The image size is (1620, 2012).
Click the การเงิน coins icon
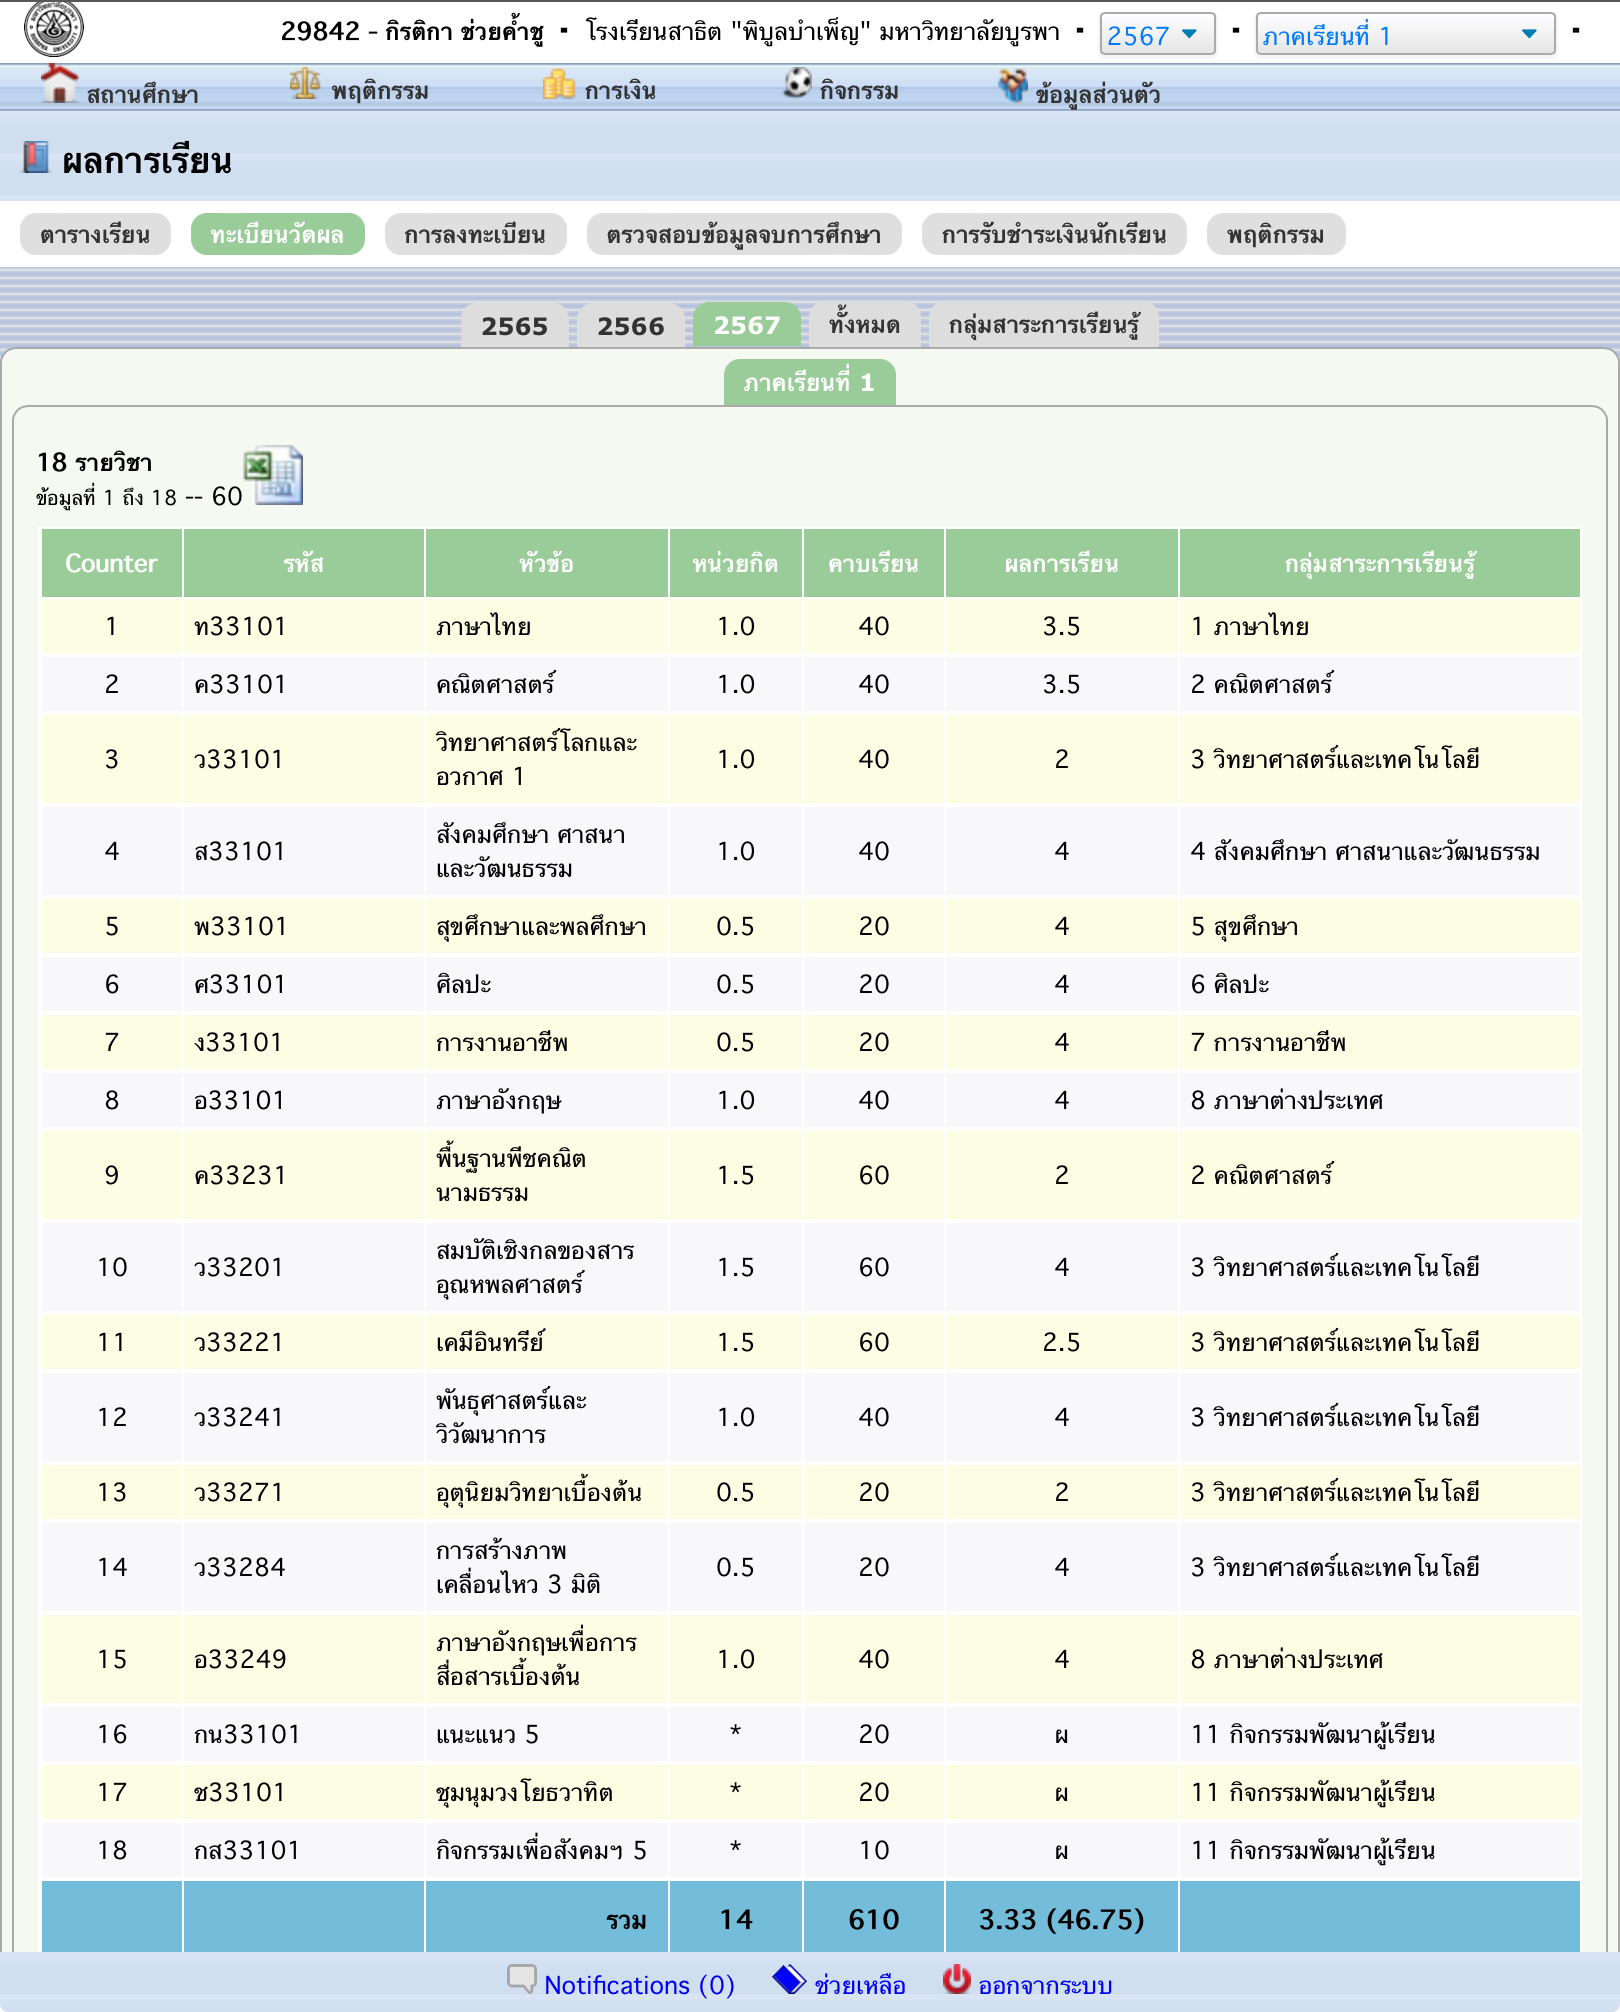[x=559, y=85]
